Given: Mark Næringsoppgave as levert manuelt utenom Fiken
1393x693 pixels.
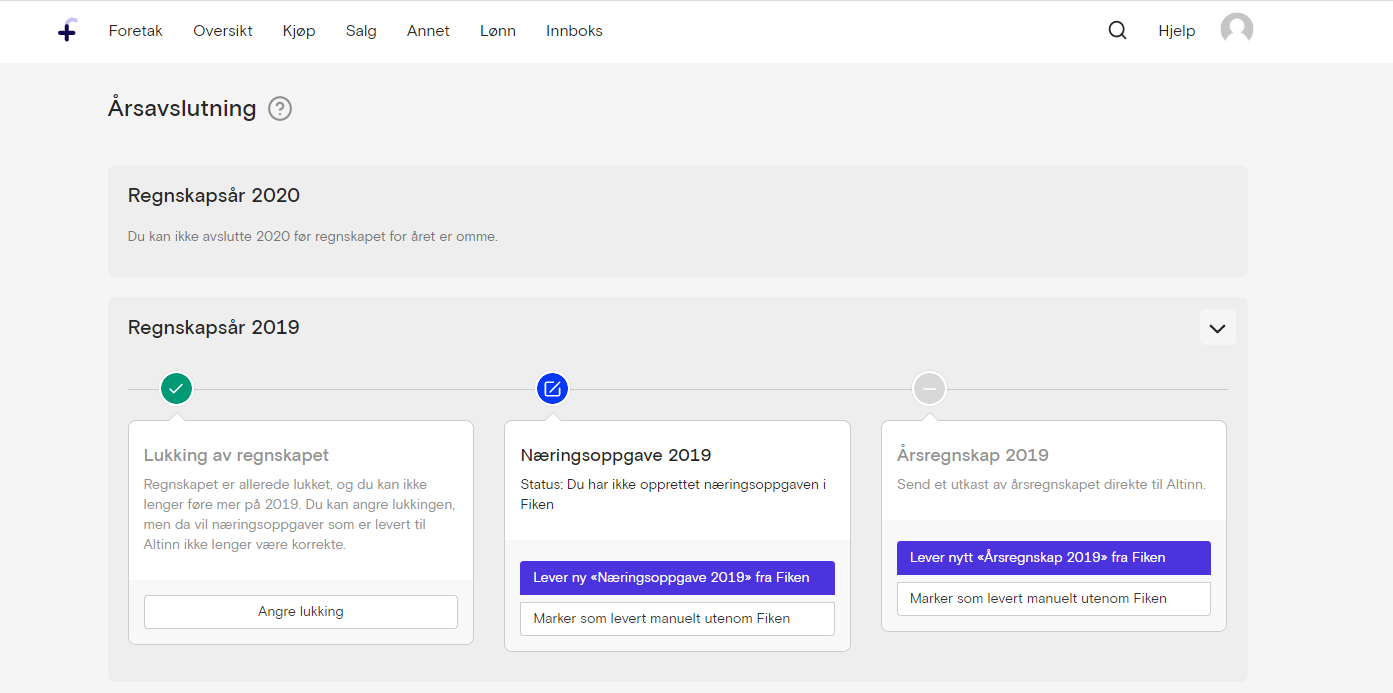Looking at the screenshot, I should [x=677, y=619].
